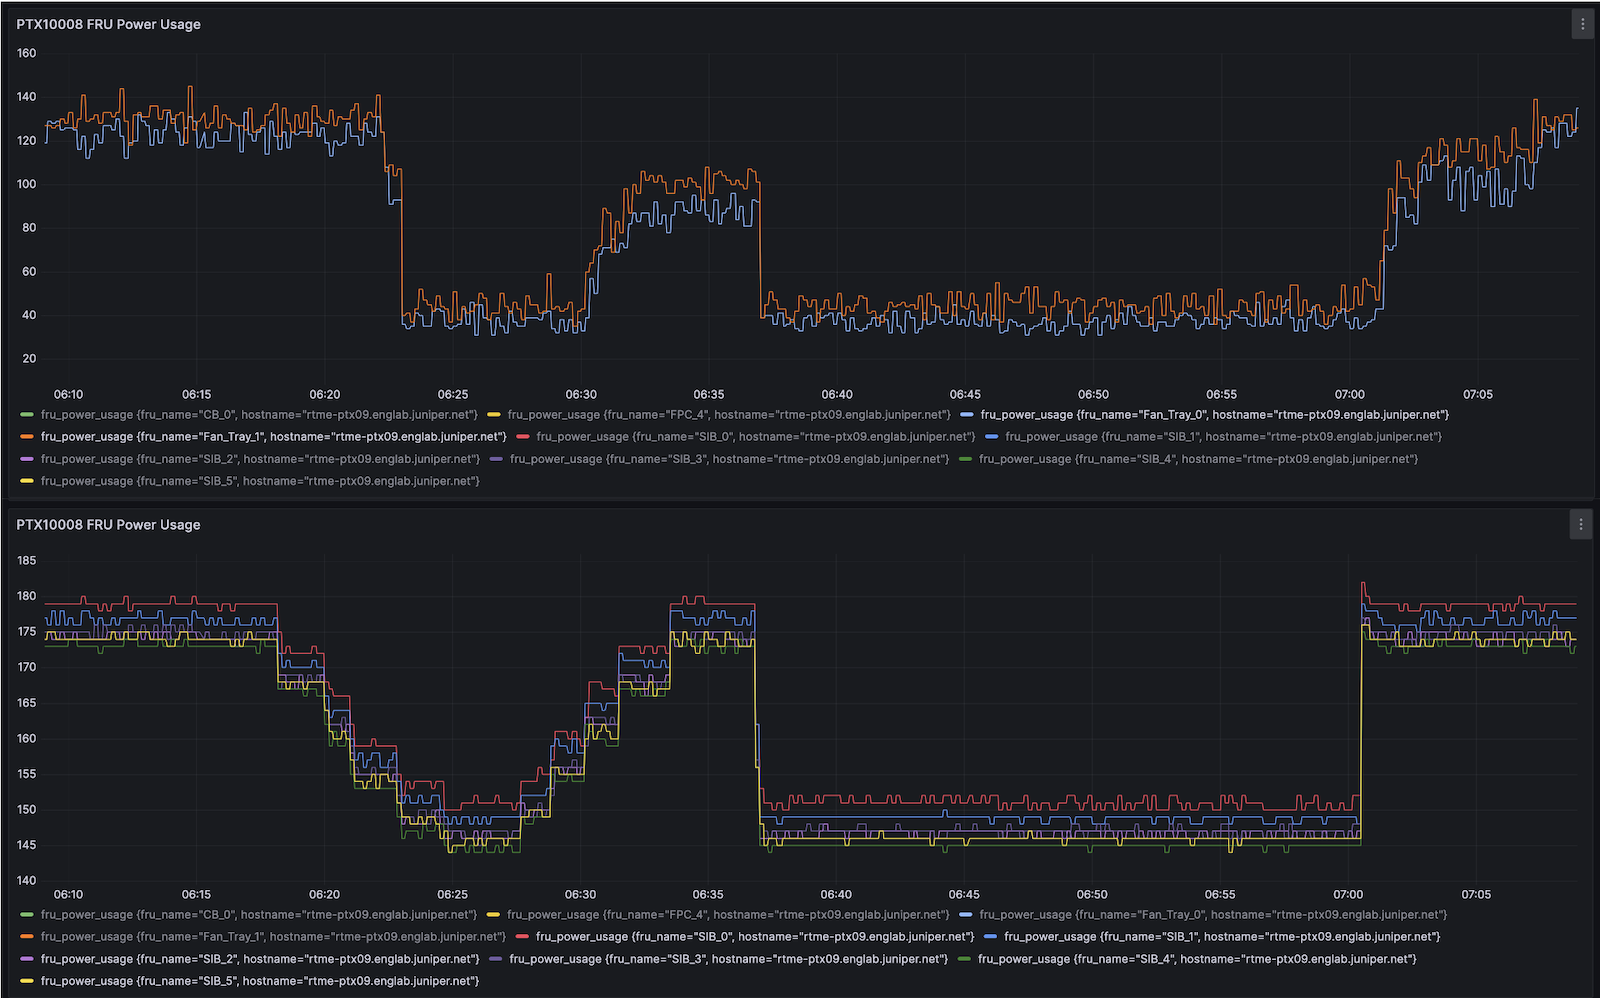
Task: Toggle SIB_1 series in upper panel legend
Action: click(1223, 436)
